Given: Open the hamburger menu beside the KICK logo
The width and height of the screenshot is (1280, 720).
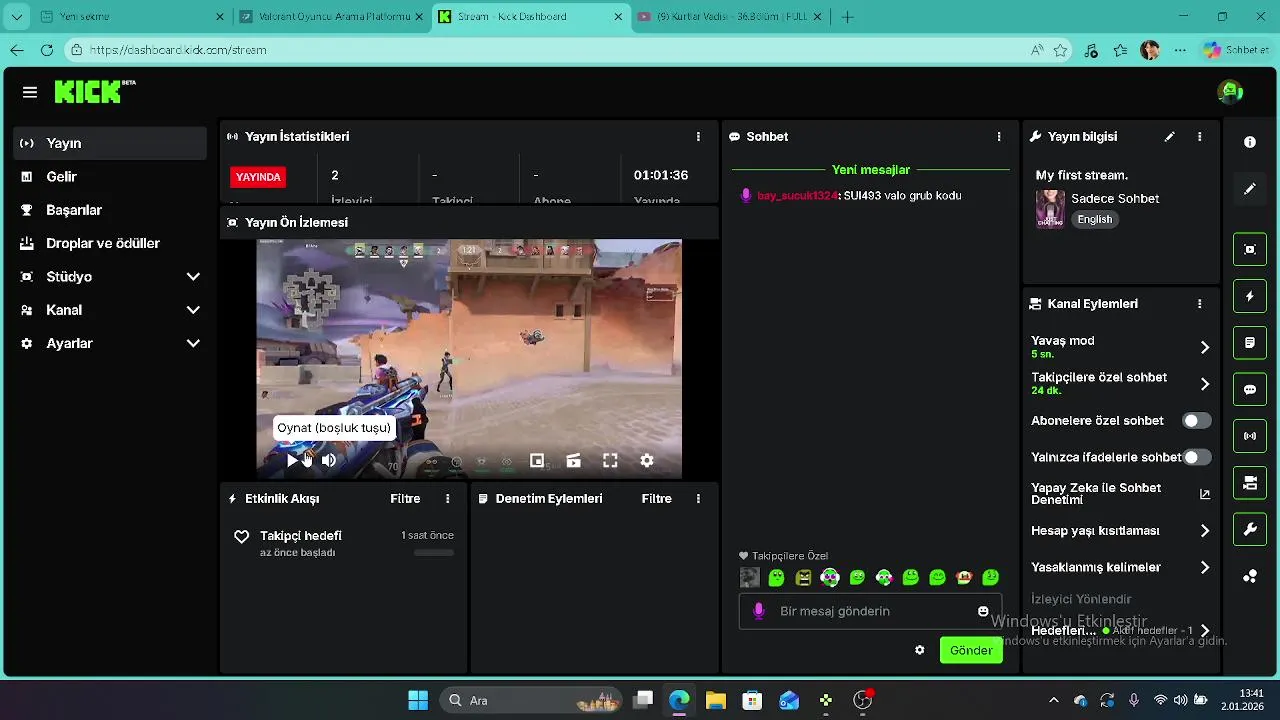Looking at the screenshot, I should coord(30,92).
